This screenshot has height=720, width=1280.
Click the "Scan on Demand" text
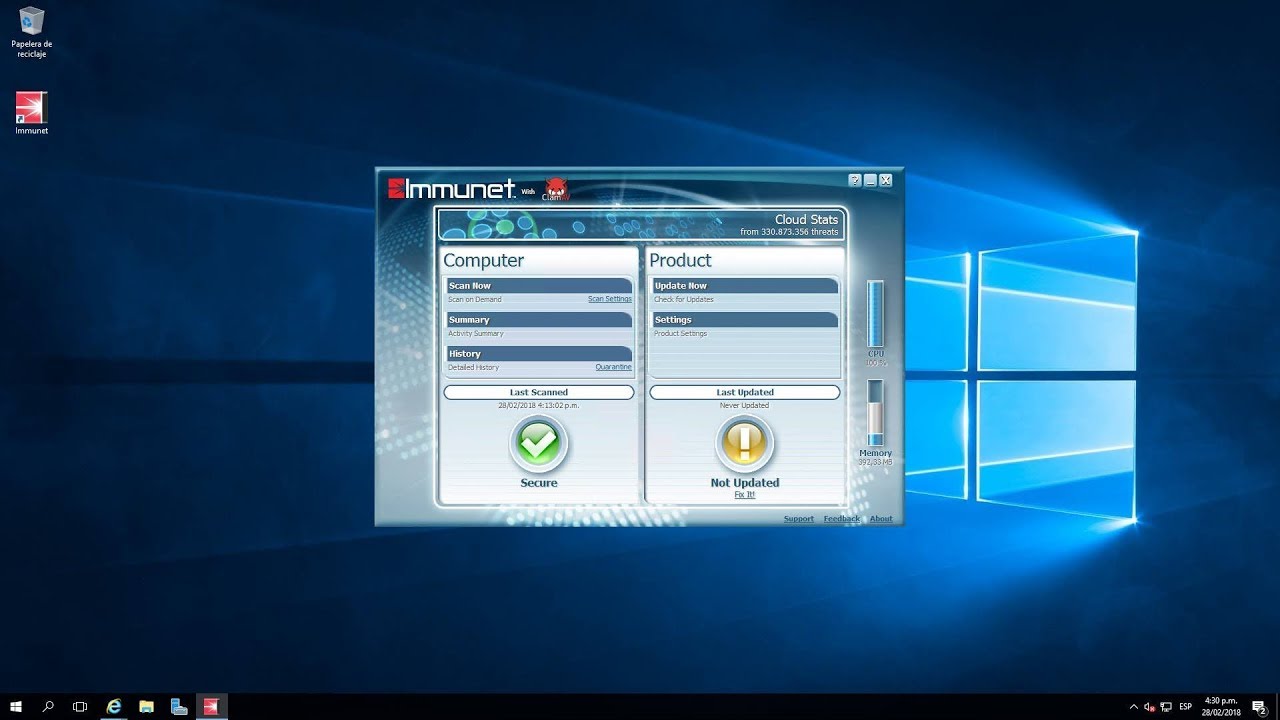click(x=475, y=300)
